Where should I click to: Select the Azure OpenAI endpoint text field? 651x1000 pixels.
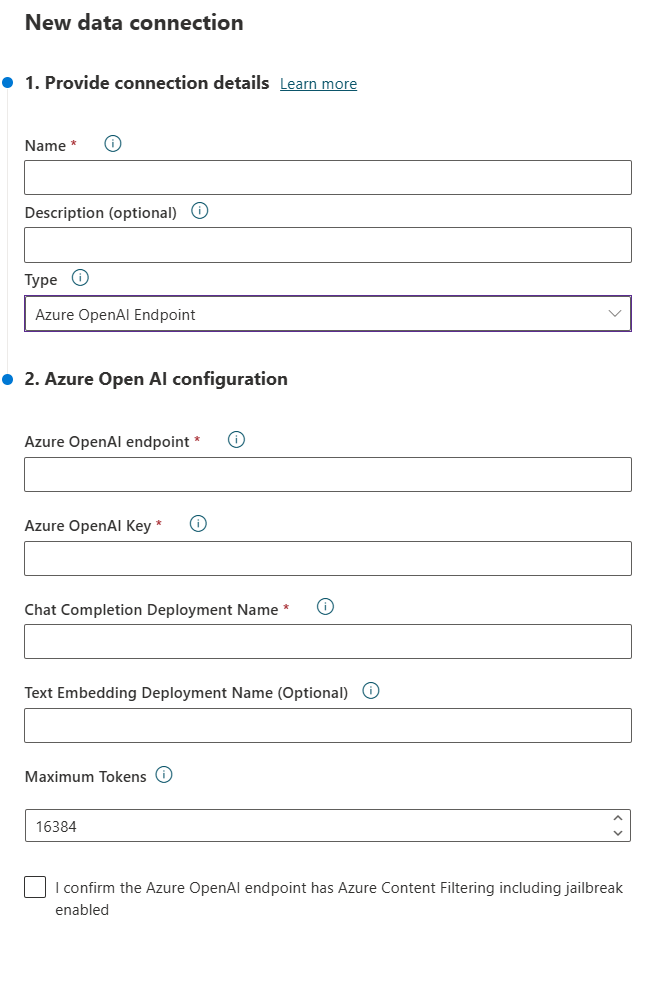[328, 474]
